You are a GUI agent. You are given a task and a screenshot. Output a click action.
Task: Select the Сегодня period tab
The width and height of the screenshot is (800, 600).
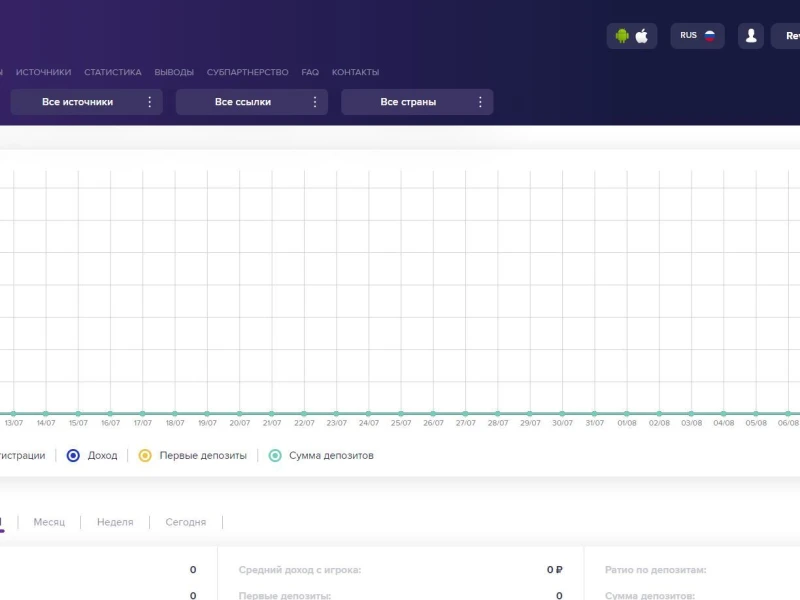tap(185, 522)
